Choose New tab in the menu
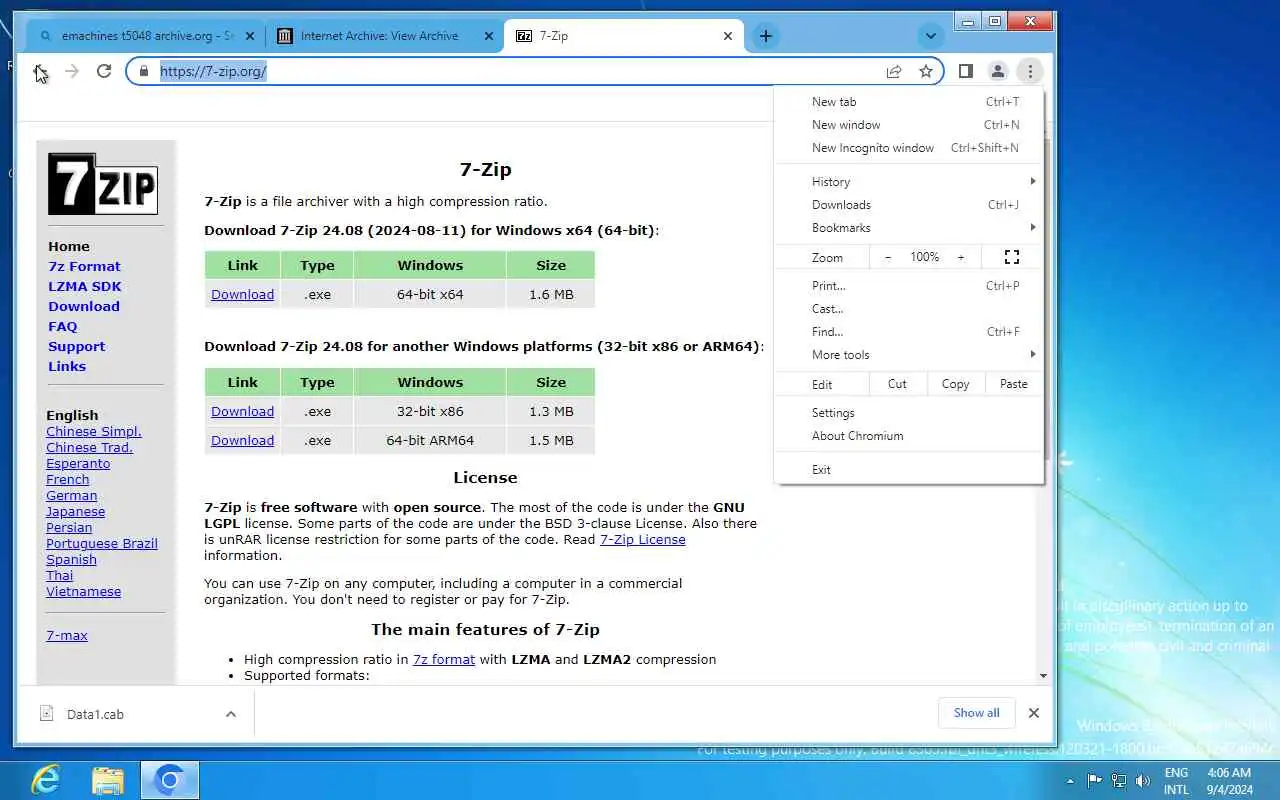 (x=908, y=101)
